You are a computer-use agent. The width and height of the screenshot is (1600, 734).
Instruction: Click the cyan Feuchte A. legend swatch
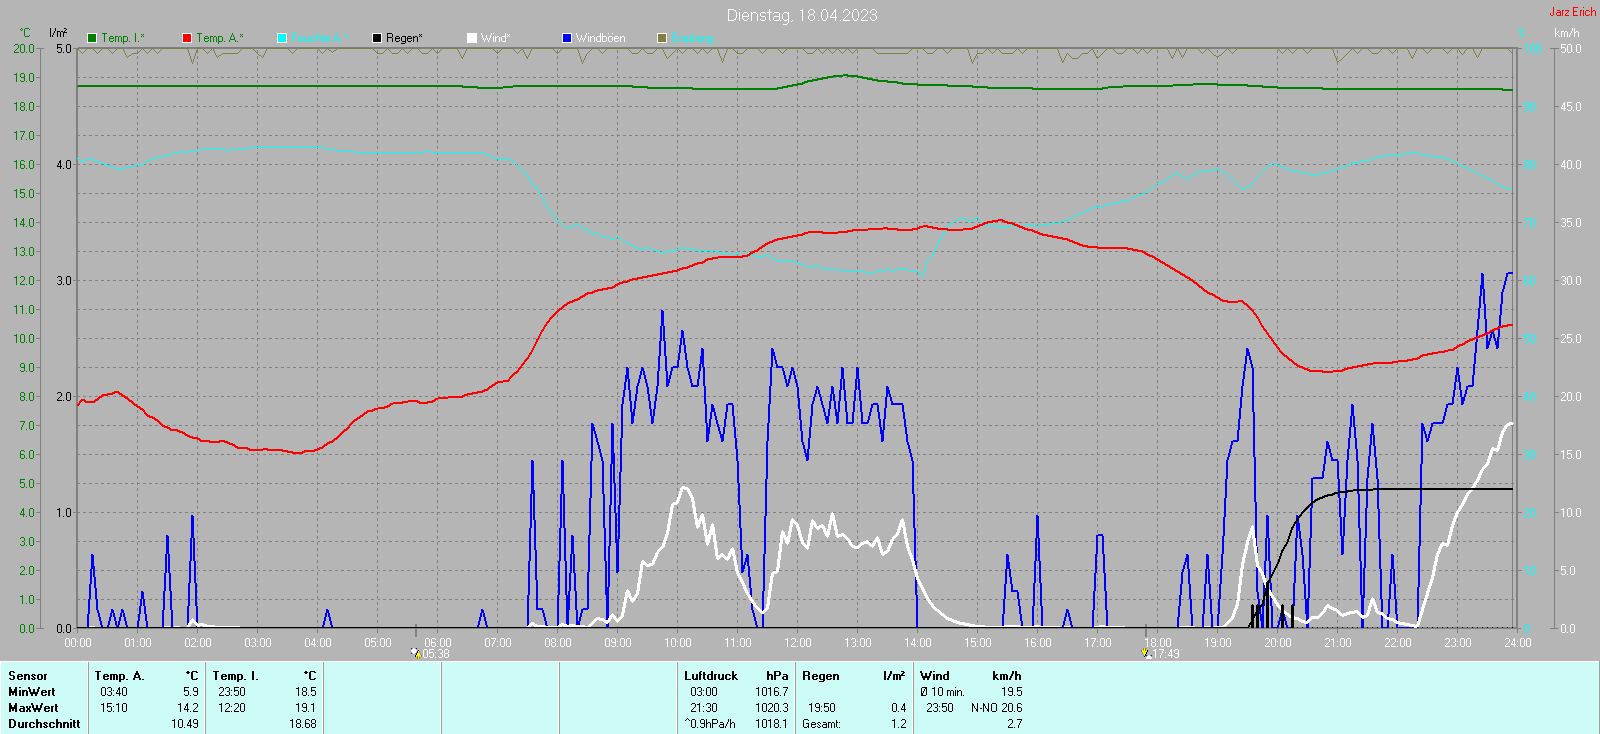pyautogui.click(x=282, y=38)
